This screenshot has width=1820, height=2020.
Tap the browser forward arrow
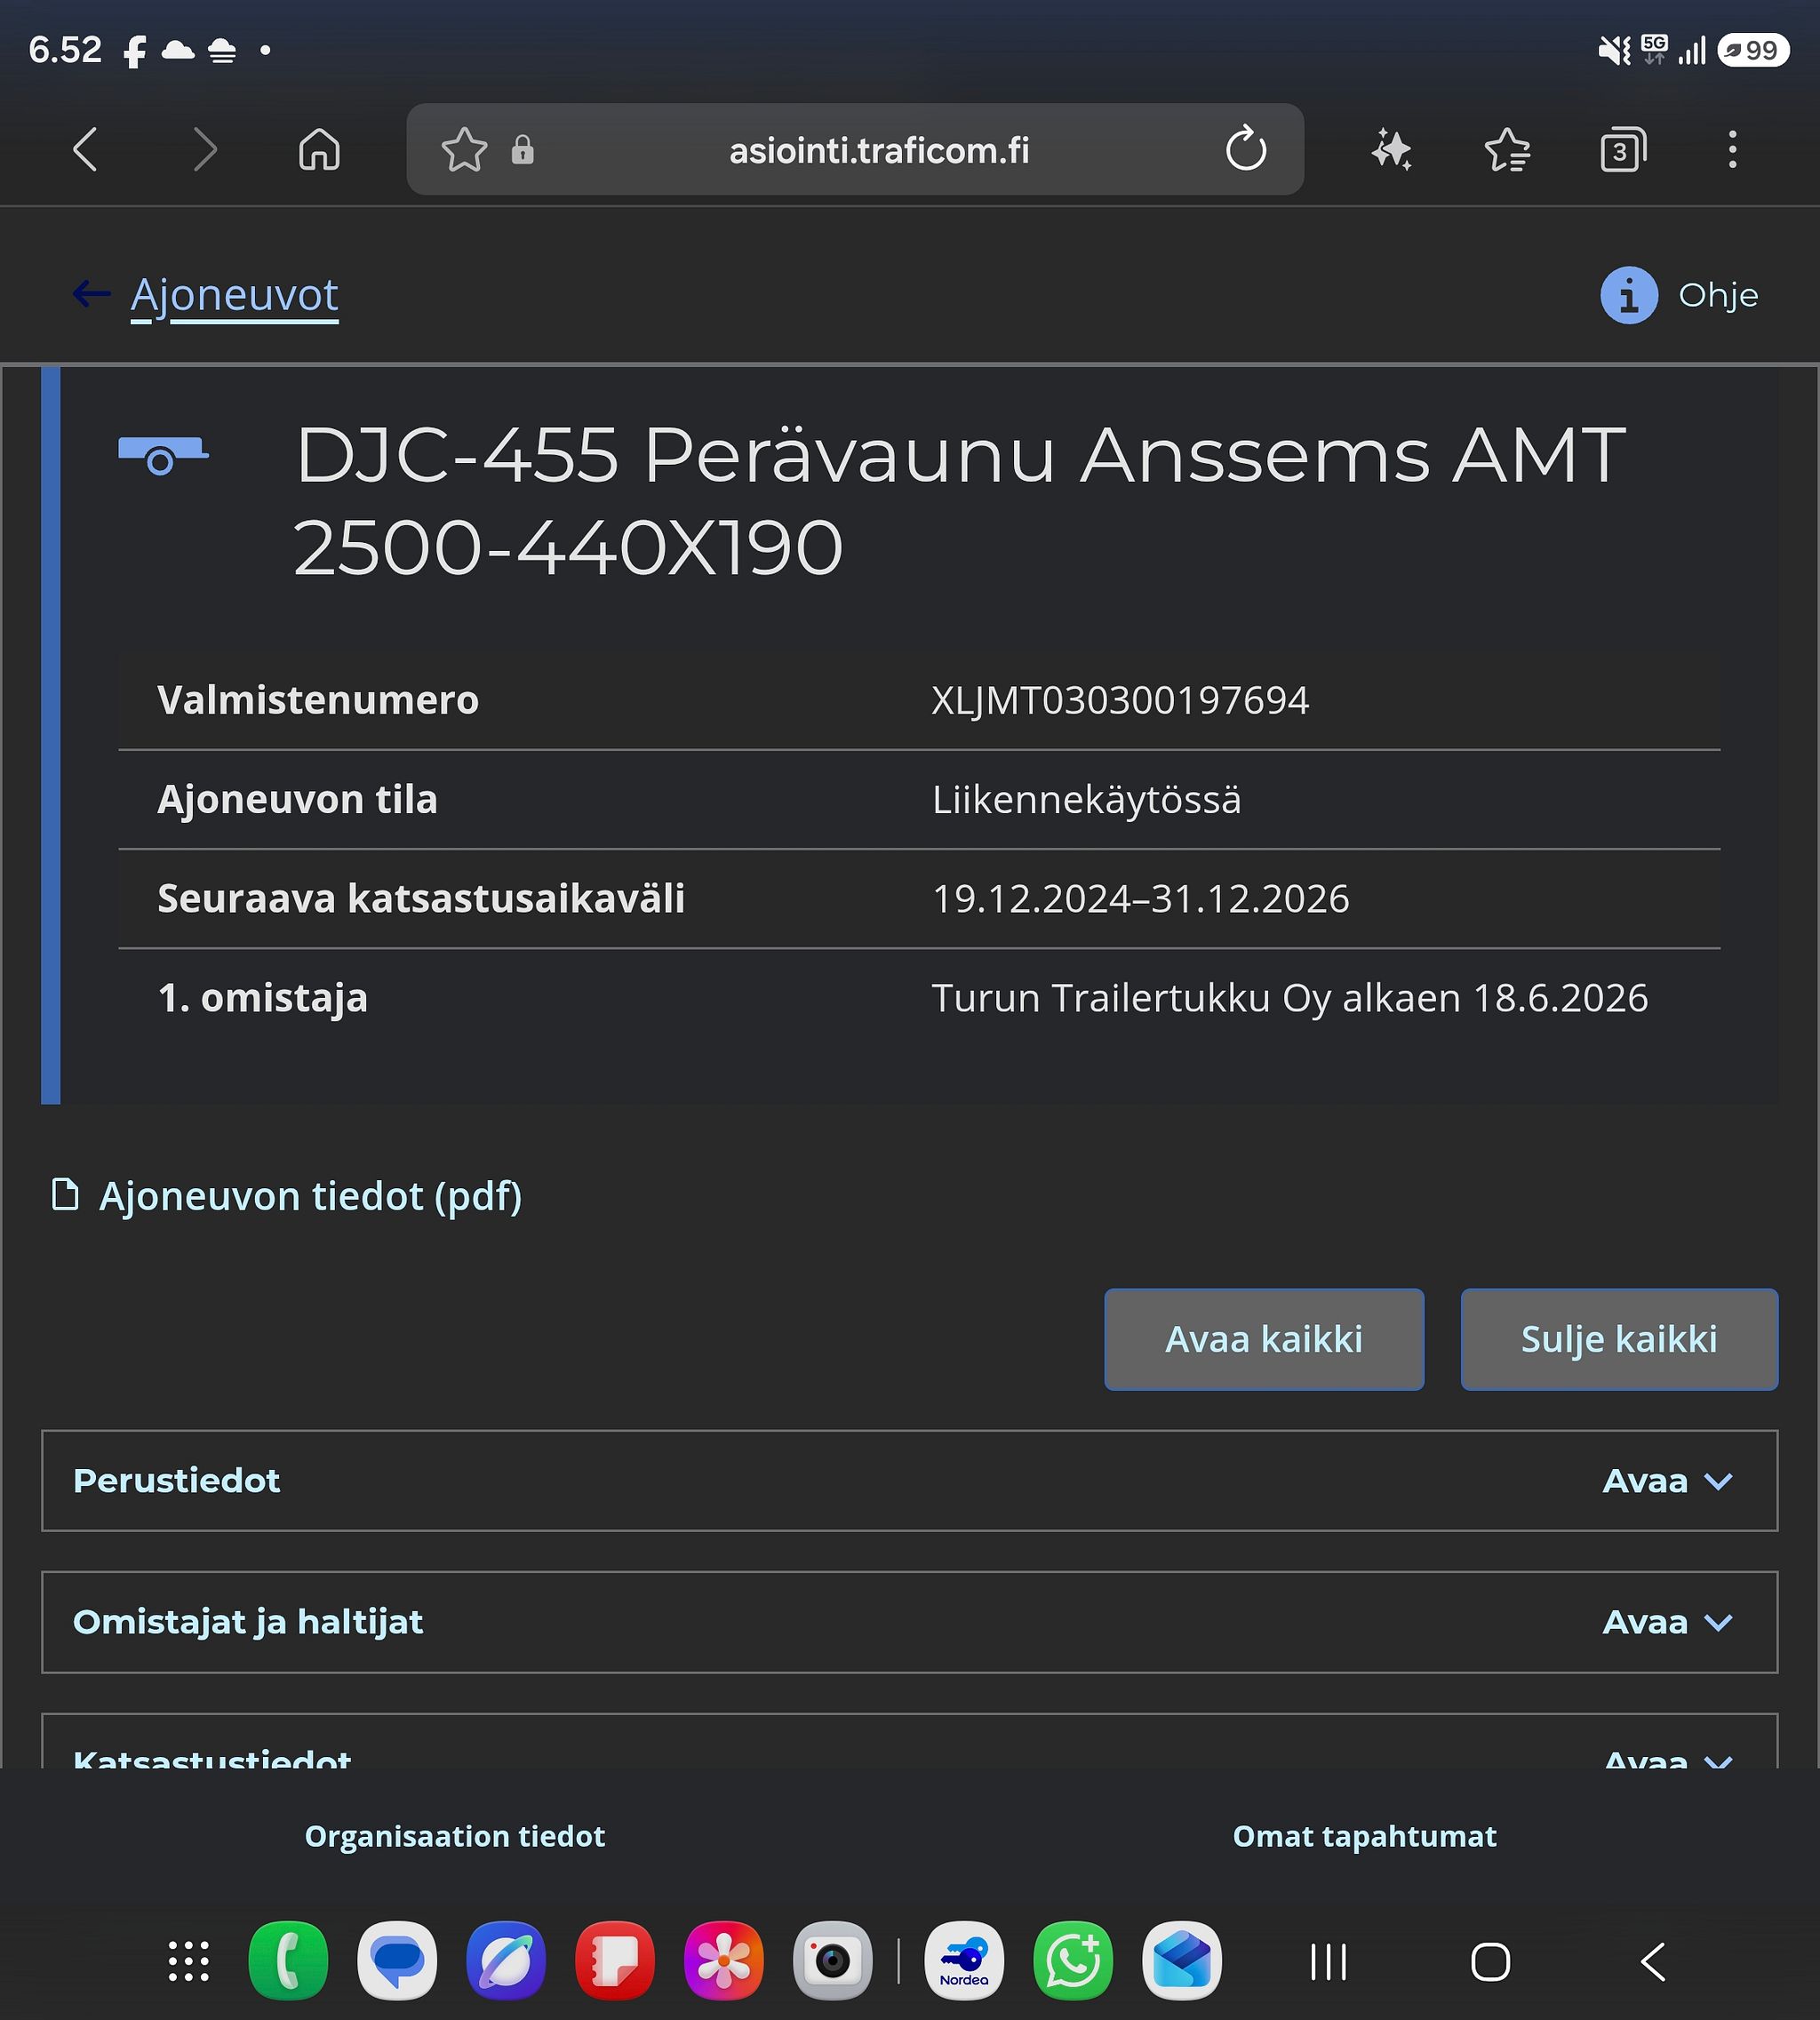[x=204, y=150]
